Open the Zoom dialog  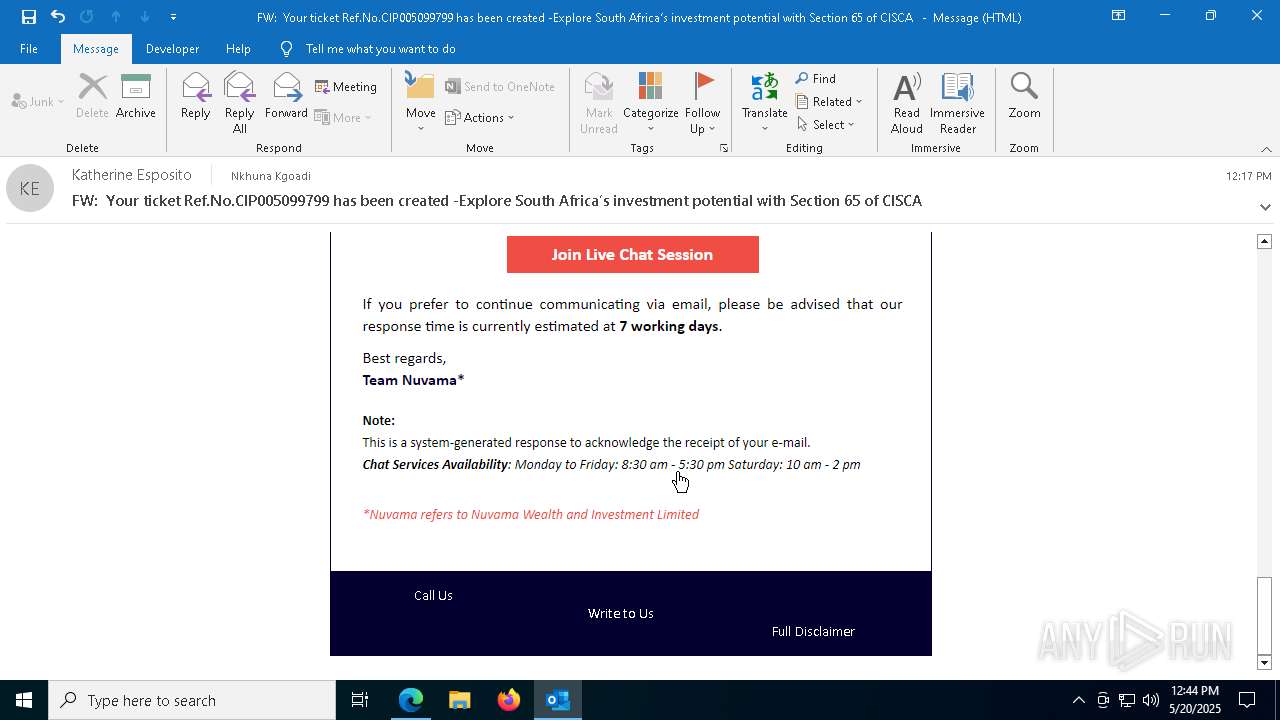click(x=1024, y=97)
